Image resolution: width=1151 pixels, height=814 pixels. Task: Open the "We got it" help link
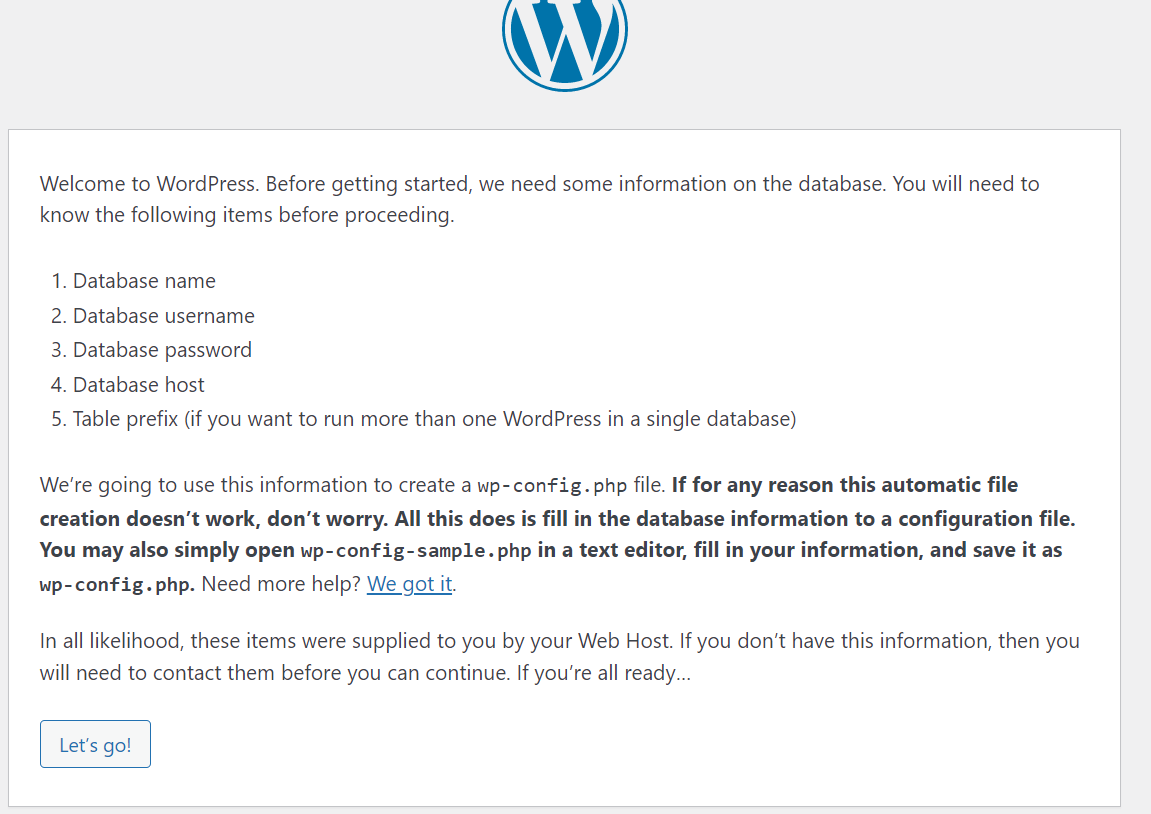[x=409, y=584]
